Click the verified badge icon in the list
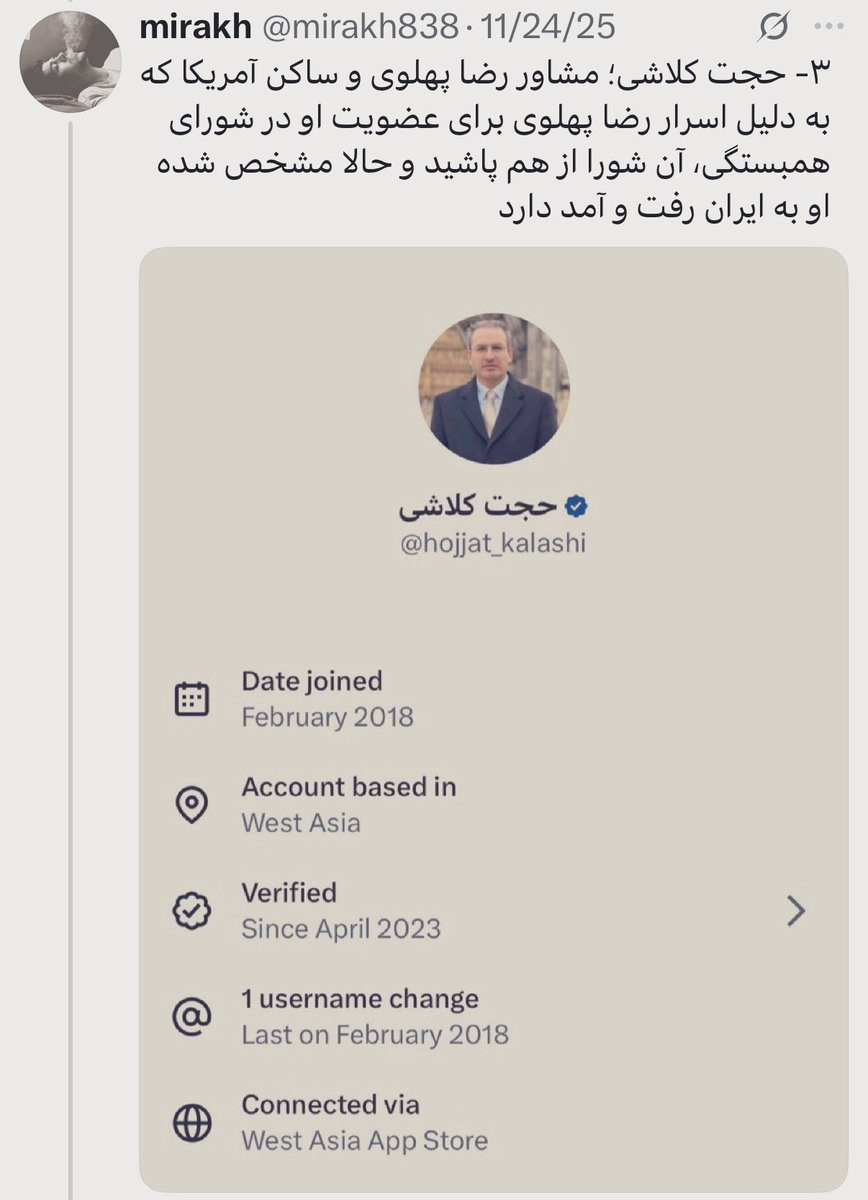868x1200 pixels. (x=191, y=910)
